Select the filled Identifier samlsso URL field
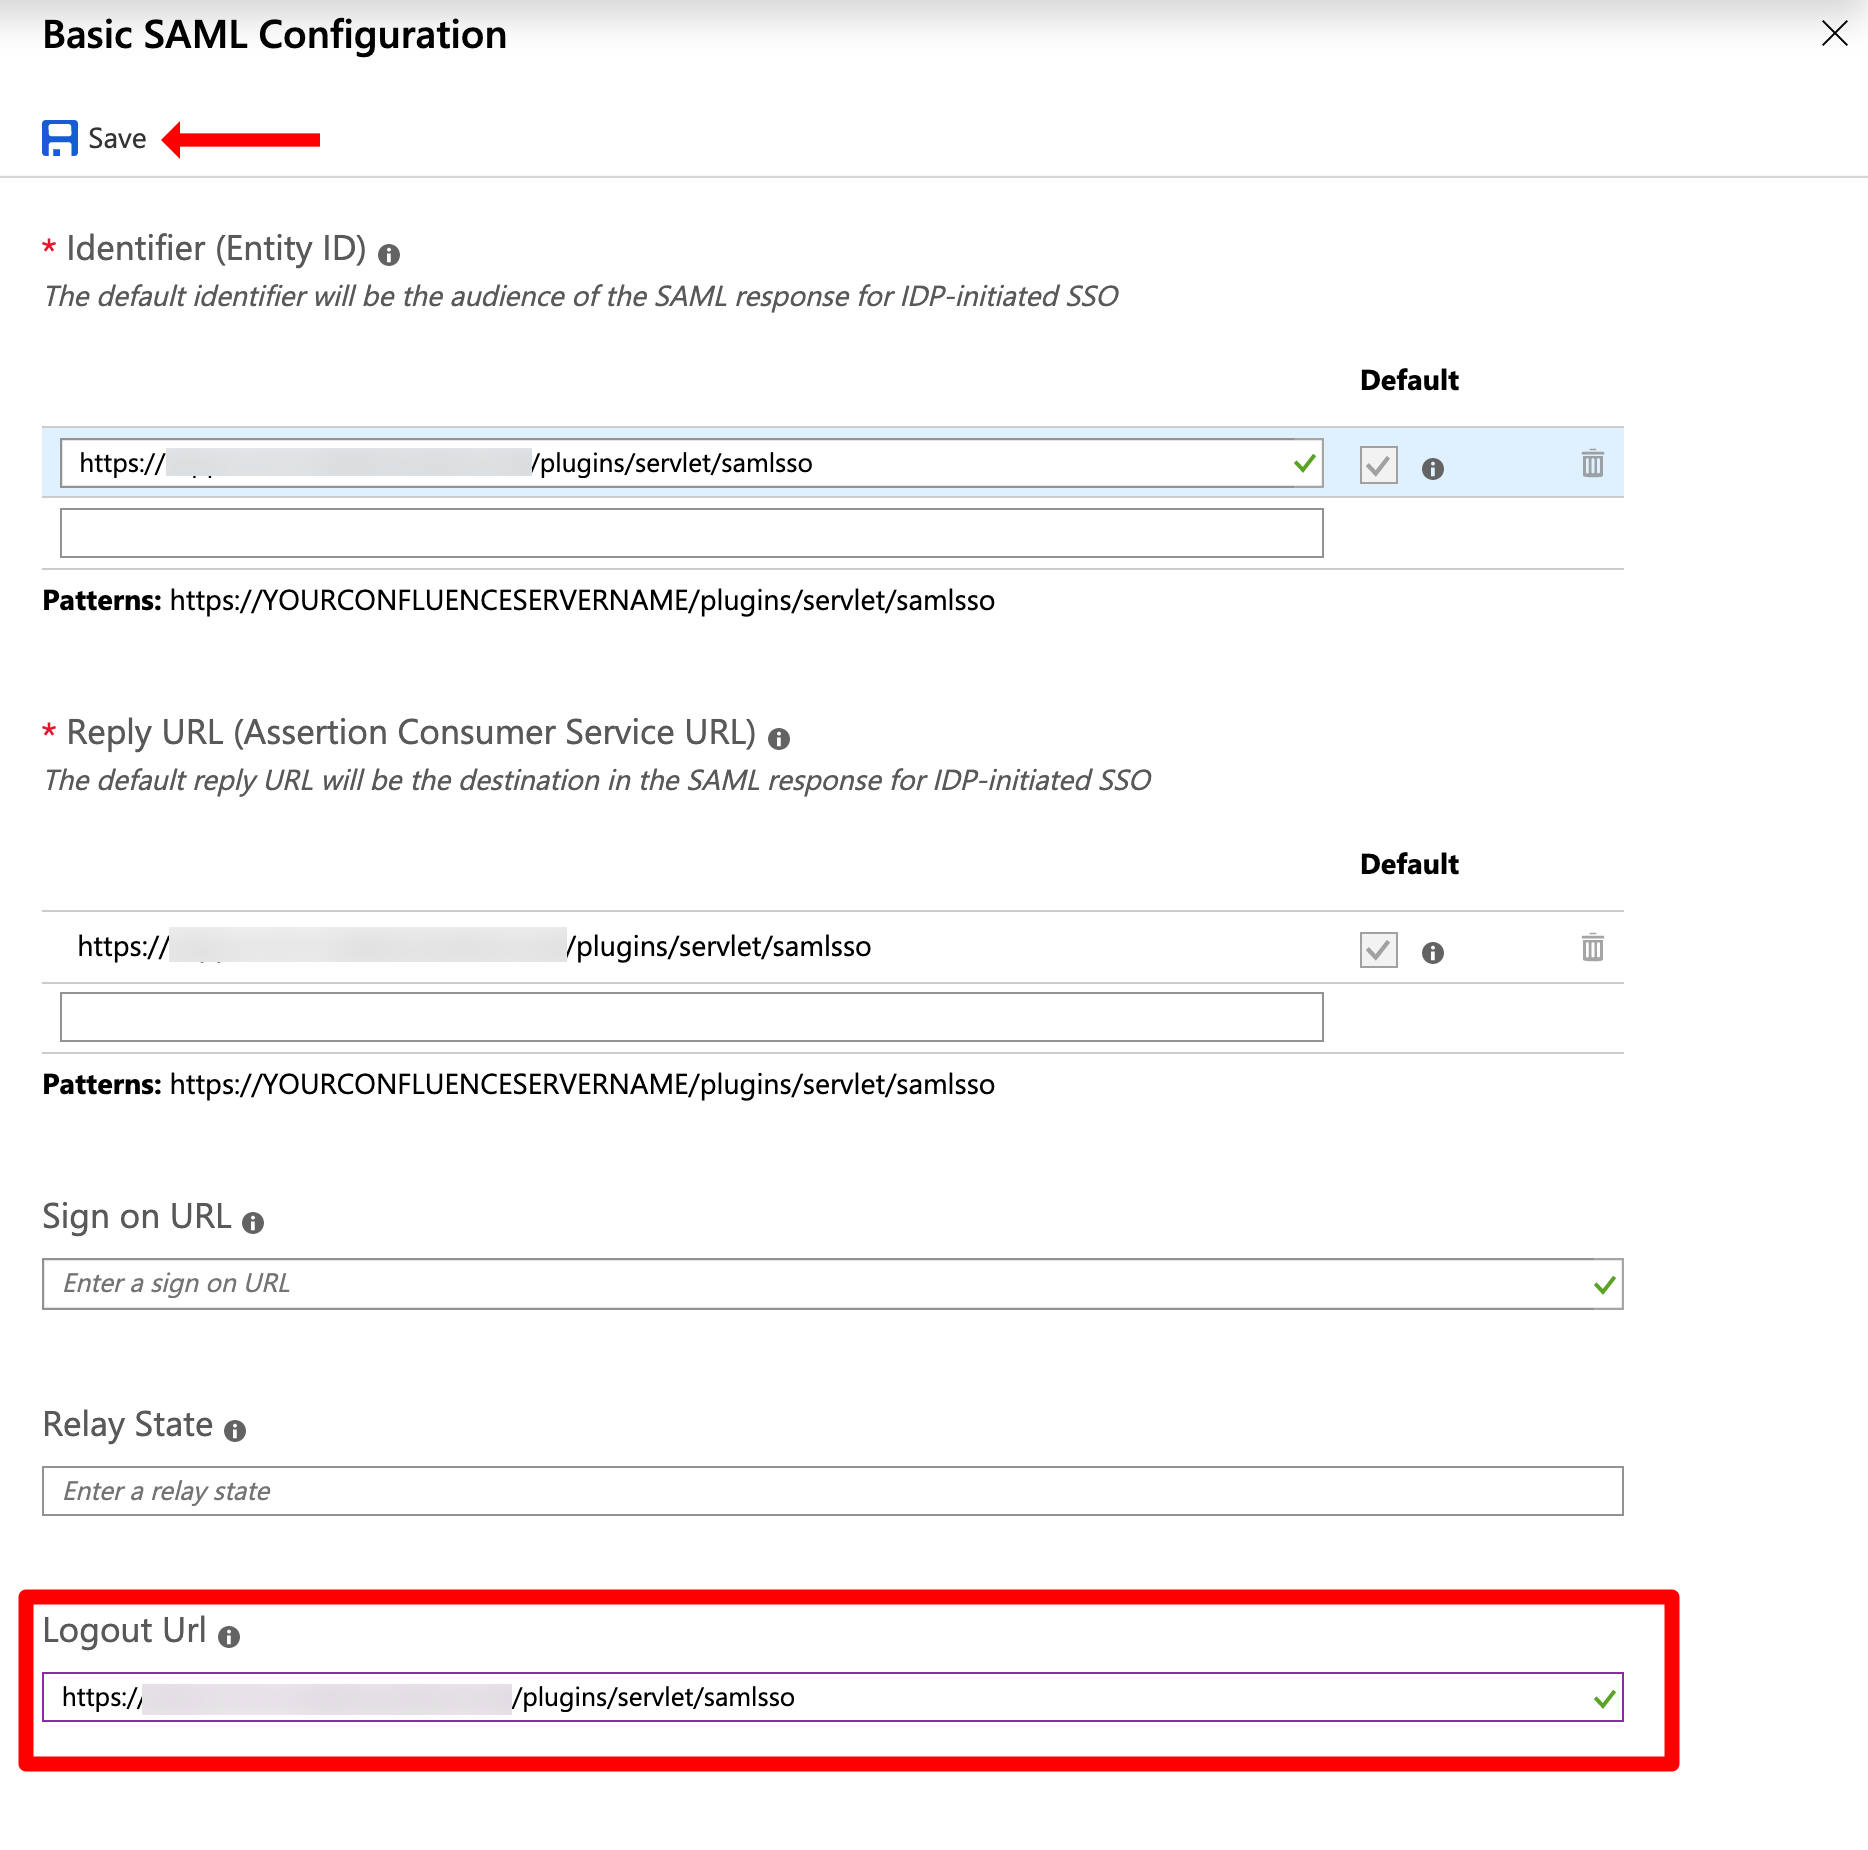Image resolution: width=1868 pixels, height=1850 pixels. 690,463
